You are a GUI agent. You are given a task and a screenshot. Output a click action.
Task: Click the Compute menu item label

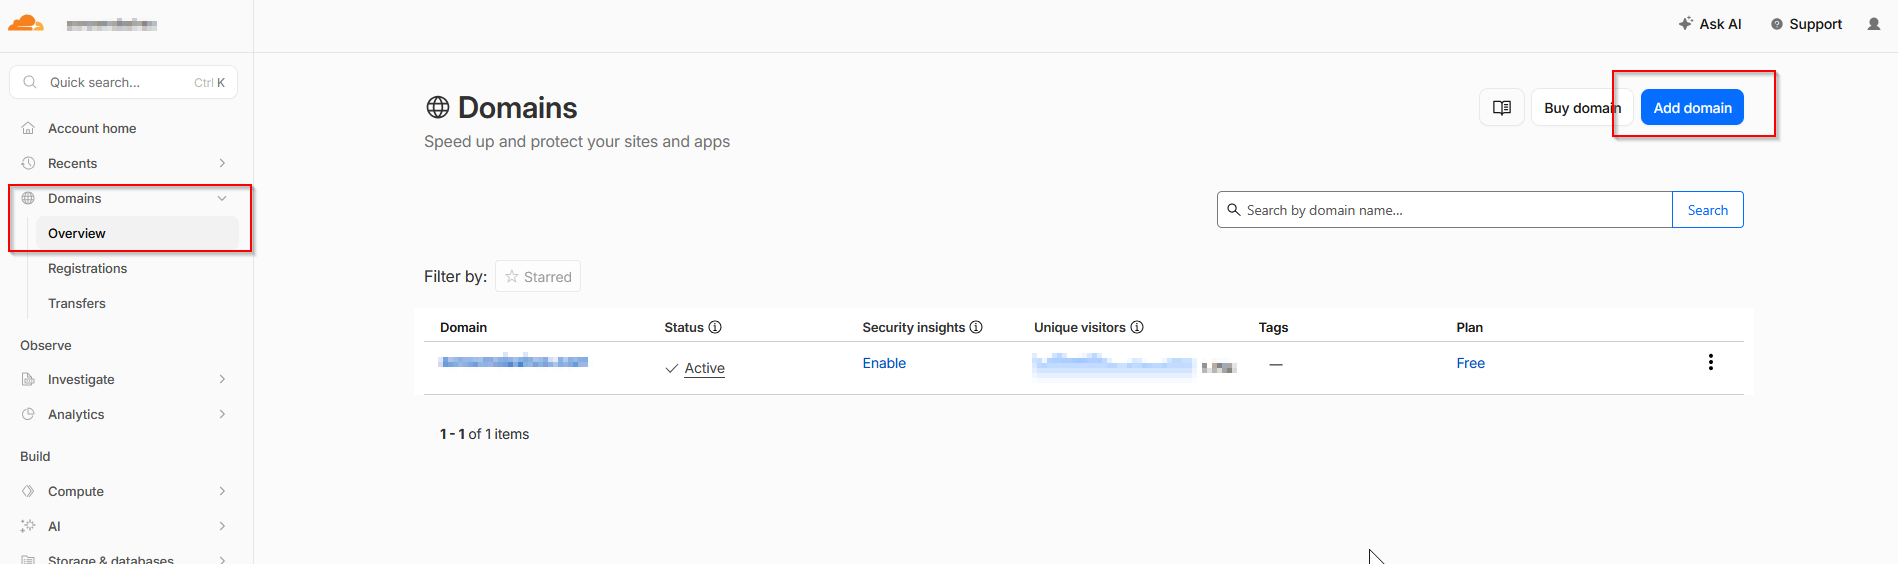tap(76, 491)
